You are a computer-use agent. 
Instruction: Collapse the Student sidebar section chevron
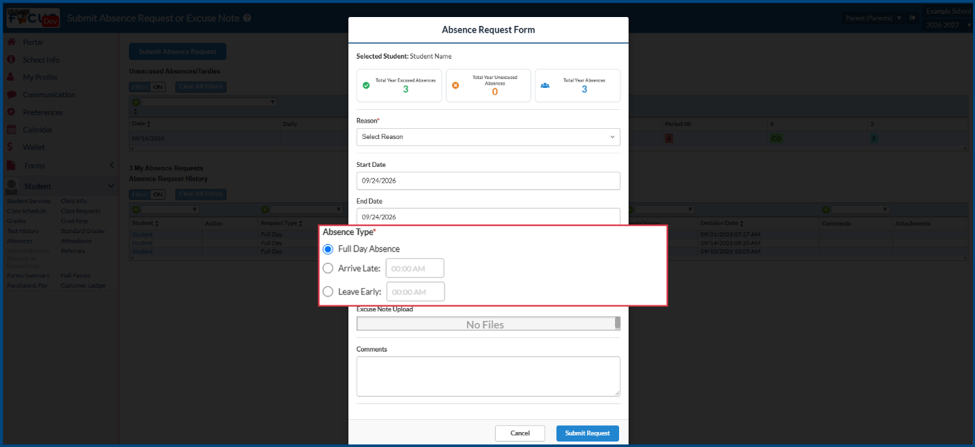[111, 186]
